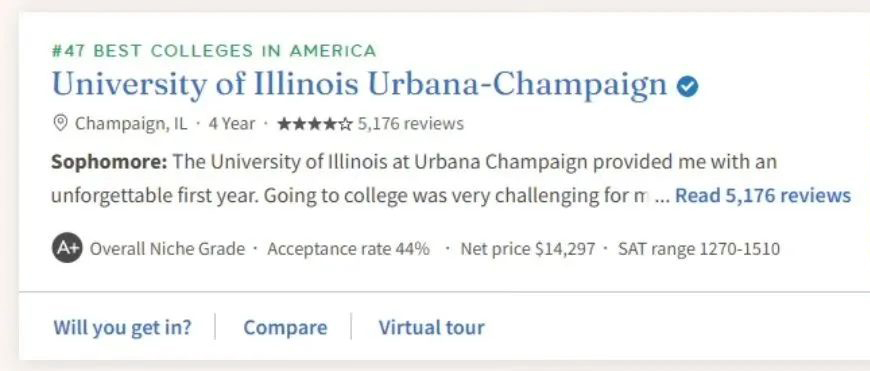Click the Overall Niche Grade text

click(167, 249)
